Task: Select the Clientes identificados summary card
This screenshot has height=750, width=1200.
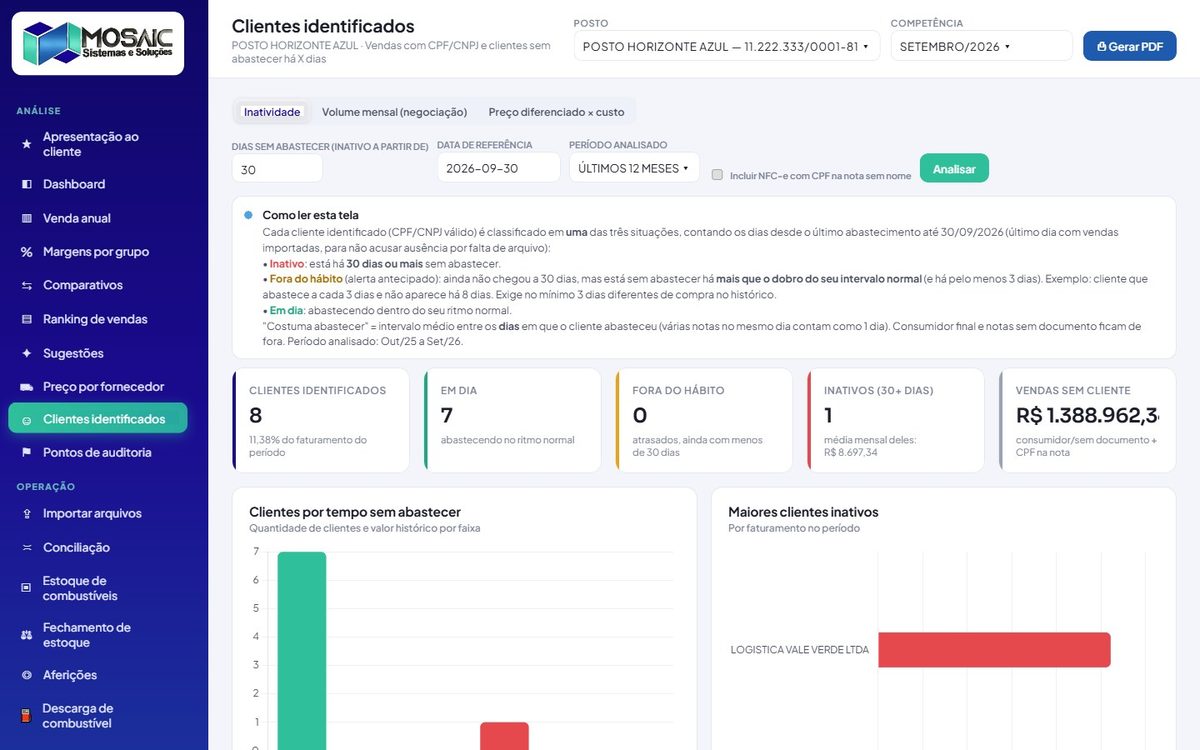Action: 321,420
